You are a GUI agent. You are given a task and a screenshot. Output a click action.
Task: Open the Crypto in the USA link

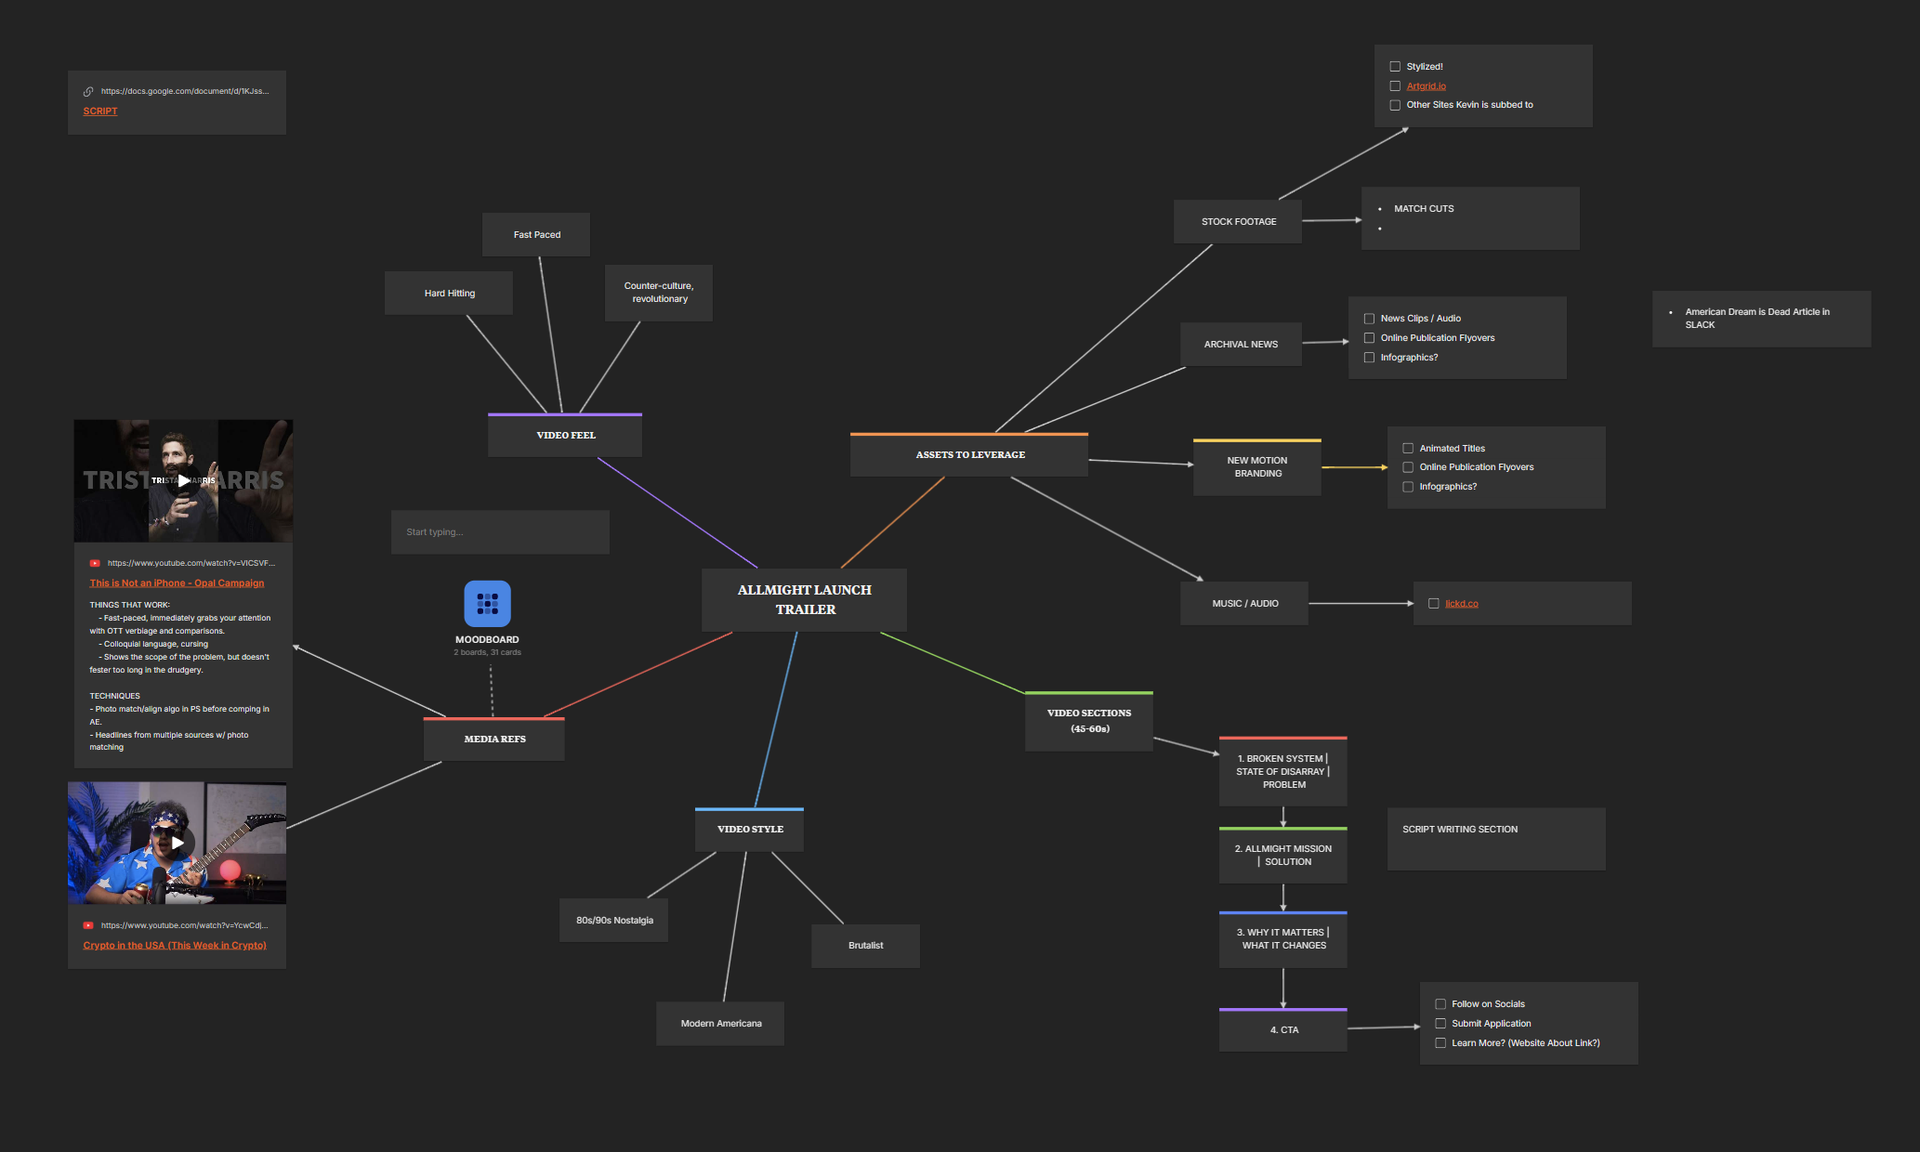174,944
